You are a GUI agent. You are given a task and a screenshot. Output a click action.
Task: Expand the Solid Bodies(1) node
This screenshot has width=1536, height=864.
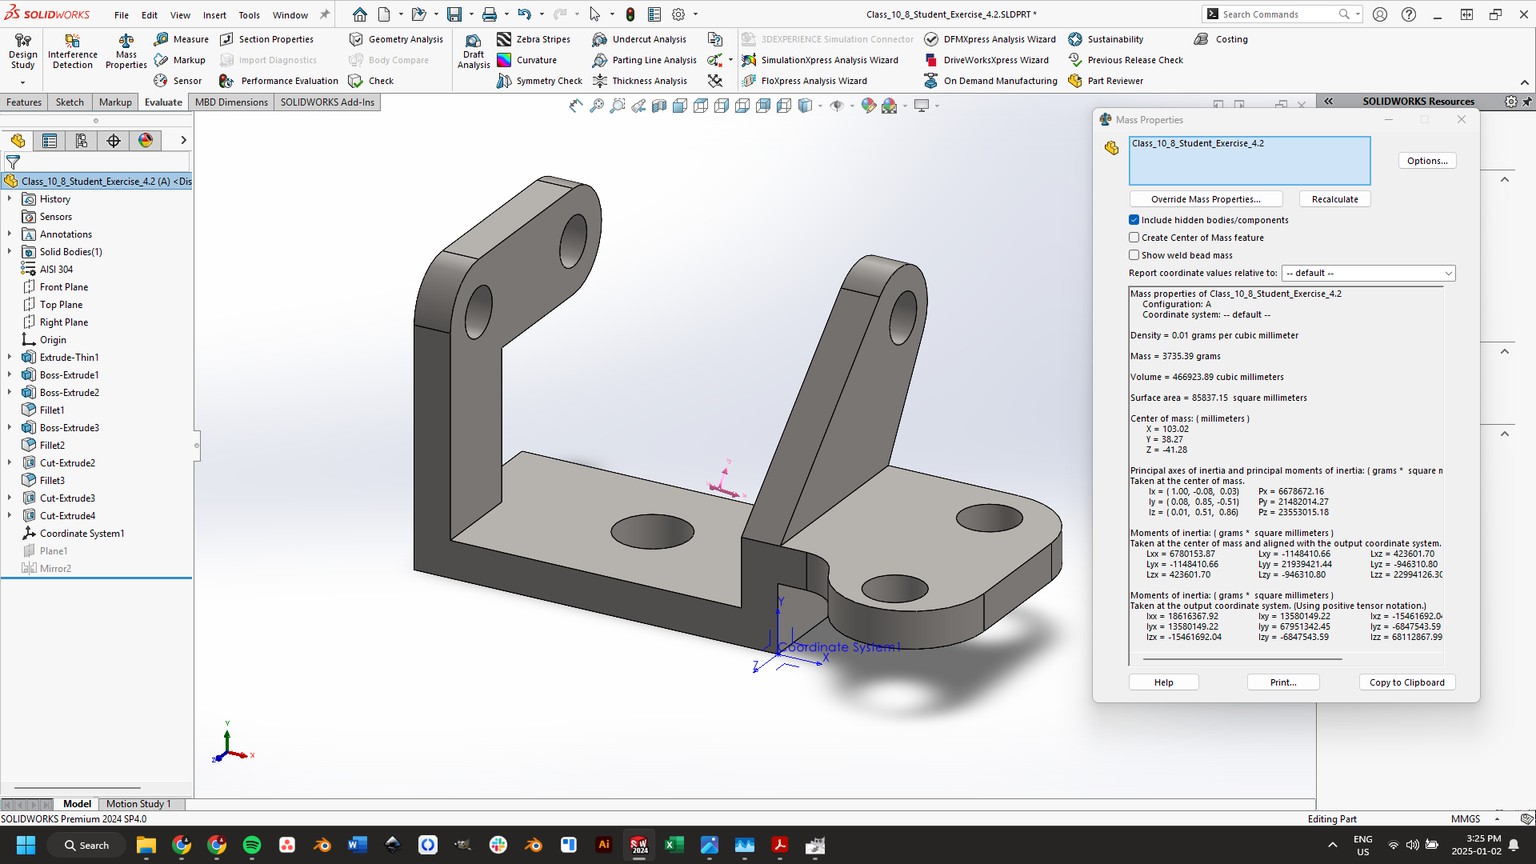10,252
